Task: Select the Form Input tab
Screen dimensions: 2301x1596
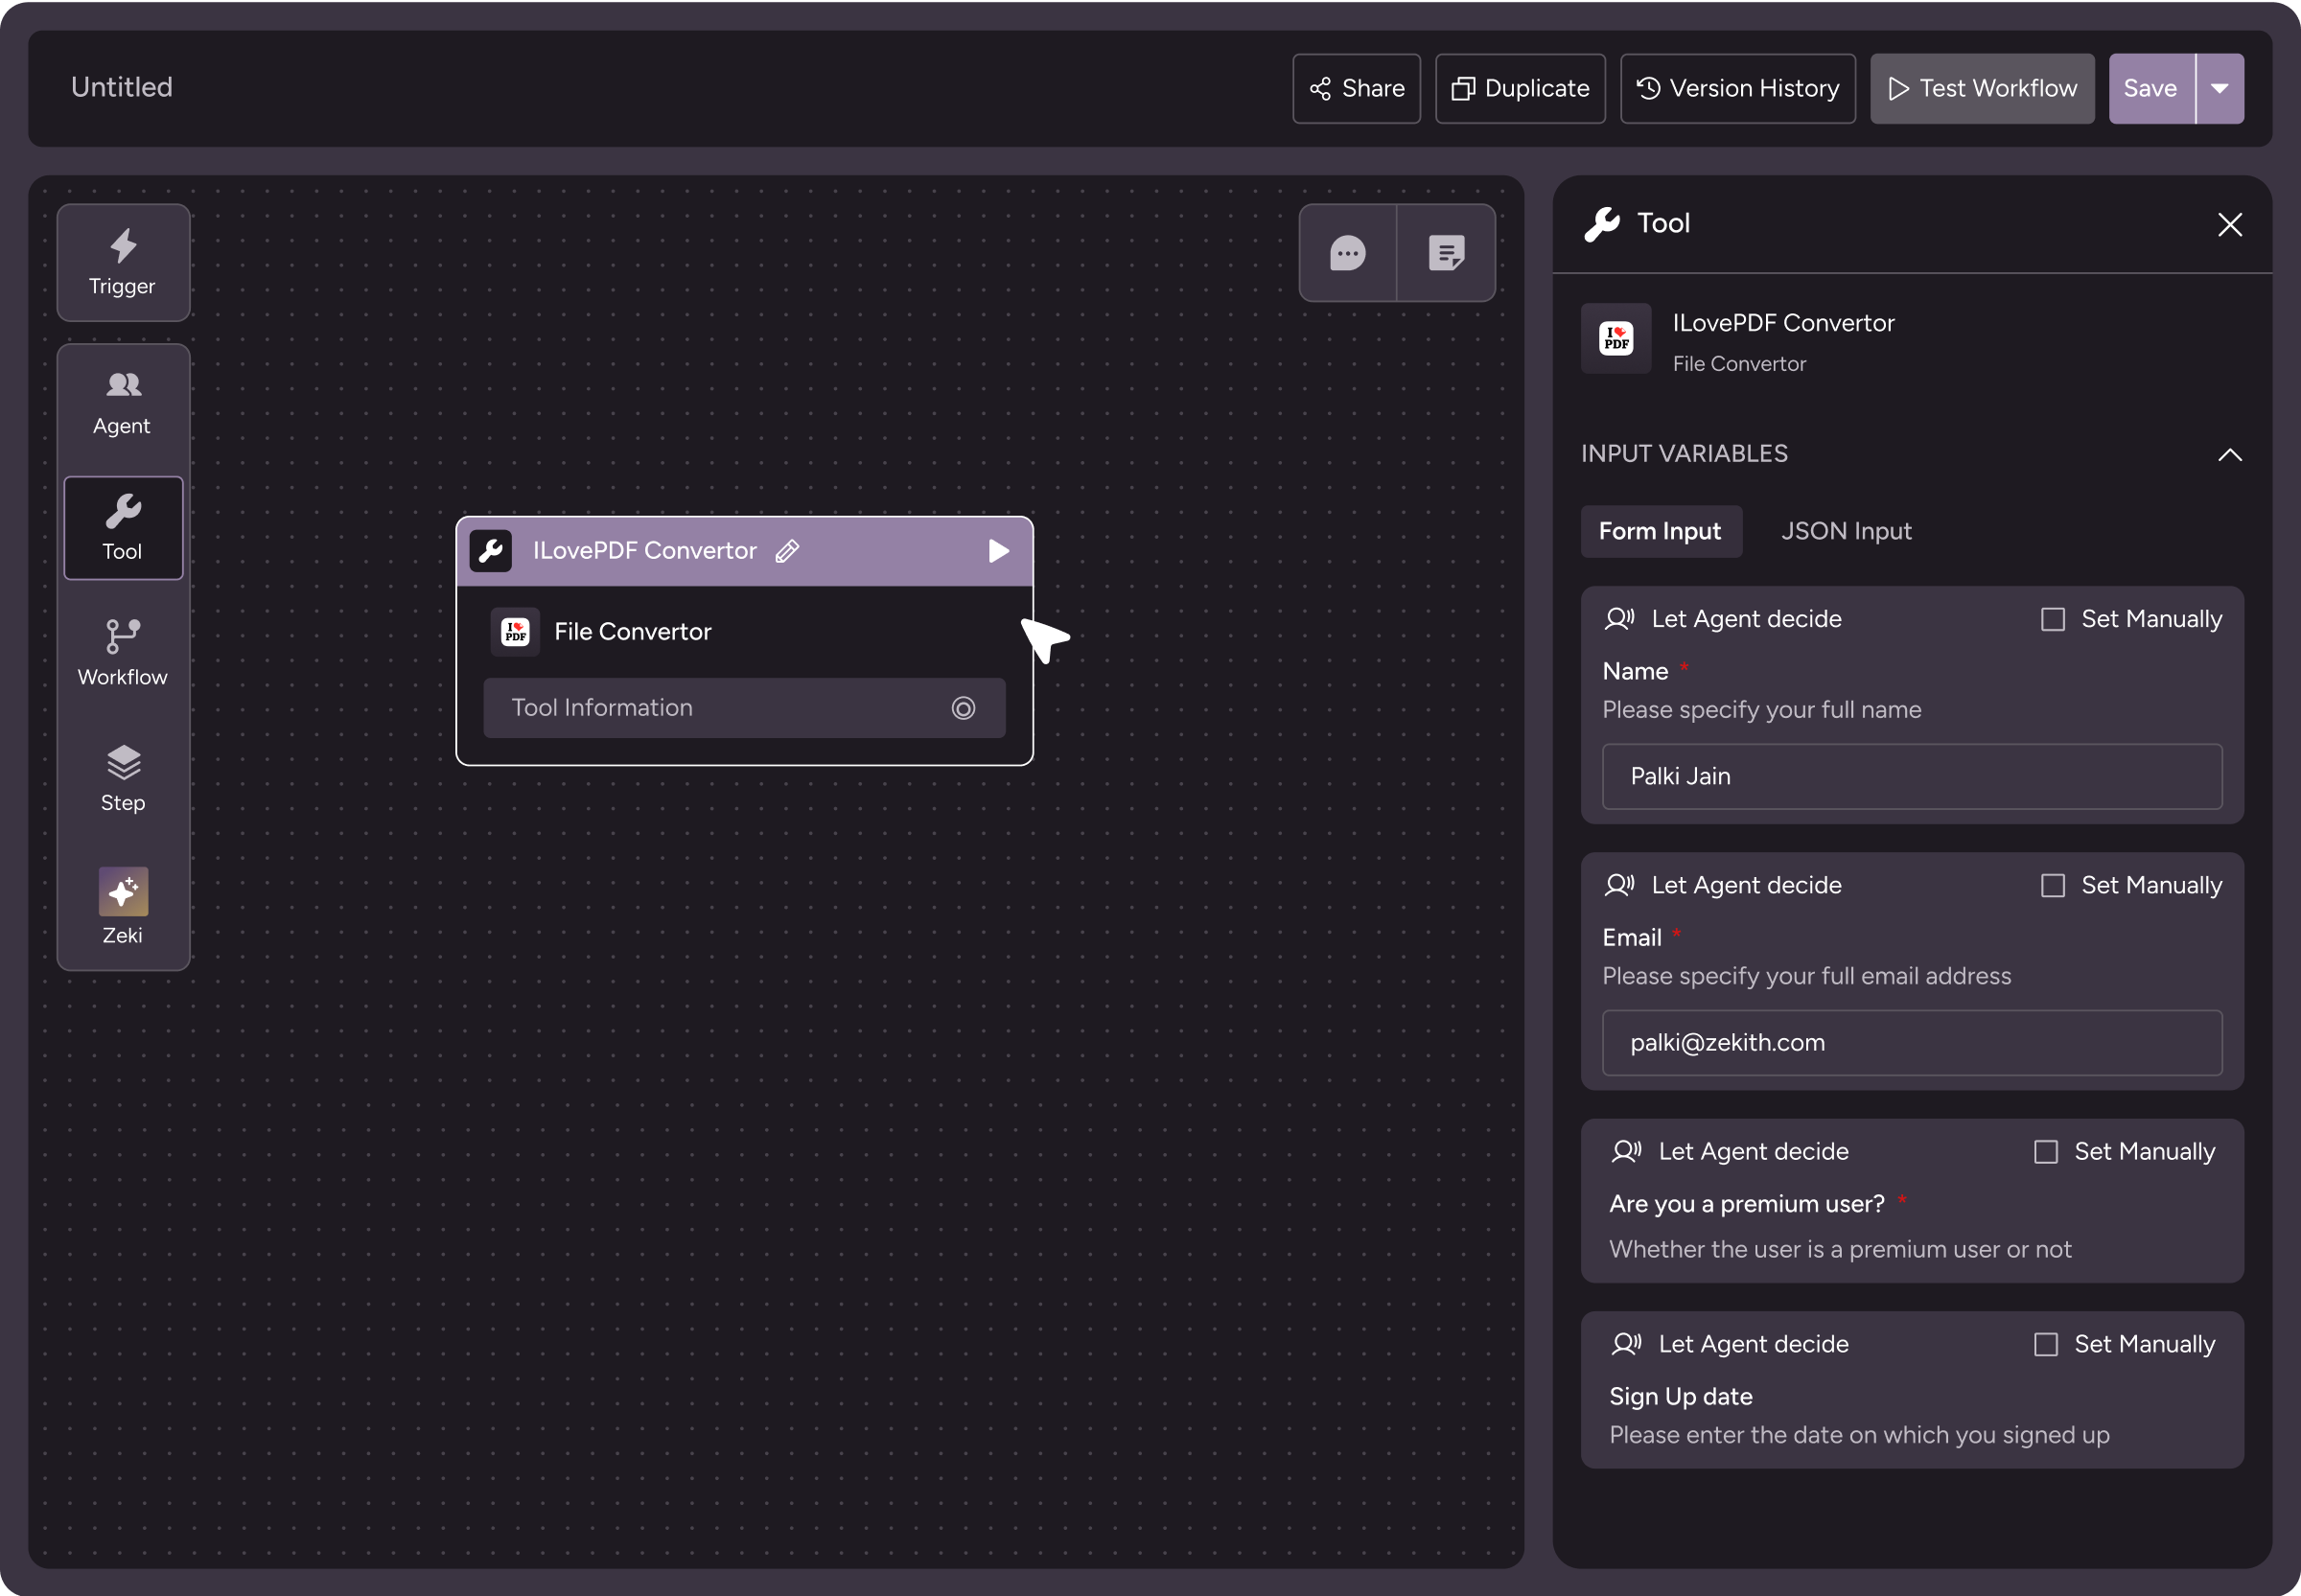Action: pos(1660,531)
